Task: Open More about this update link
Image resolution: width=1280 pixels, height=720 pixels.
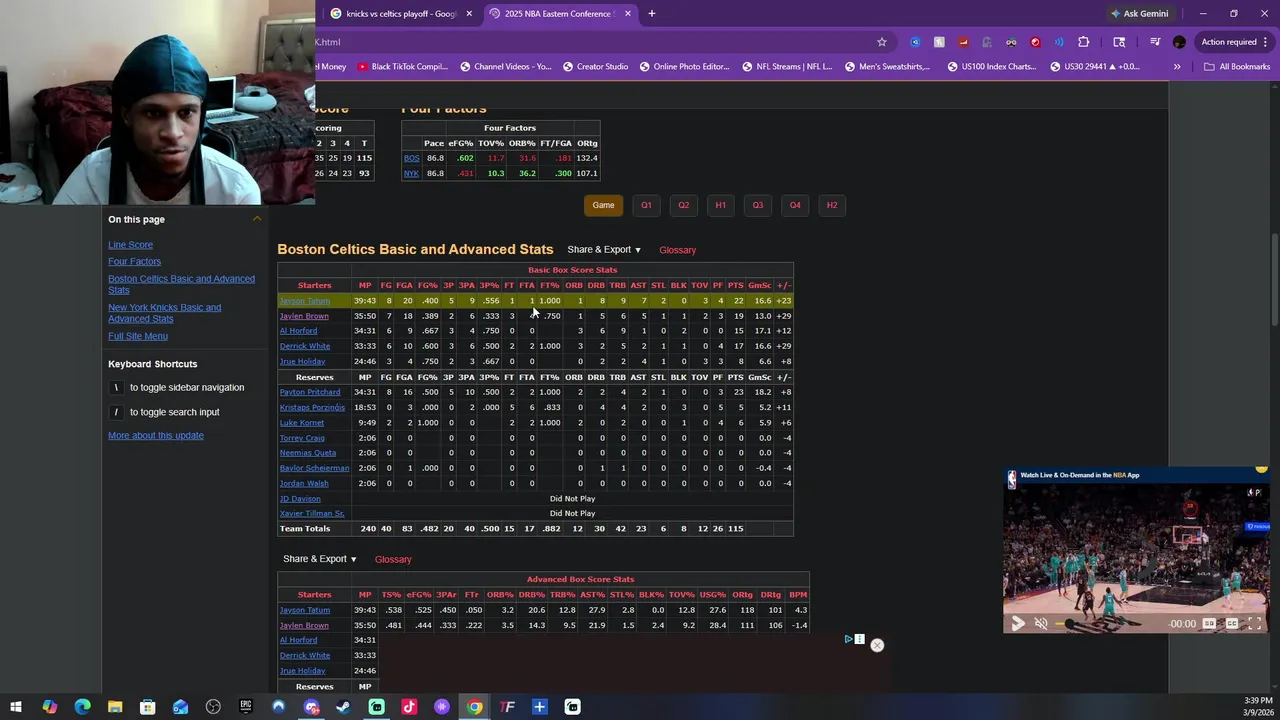Action: pos(156,436)
